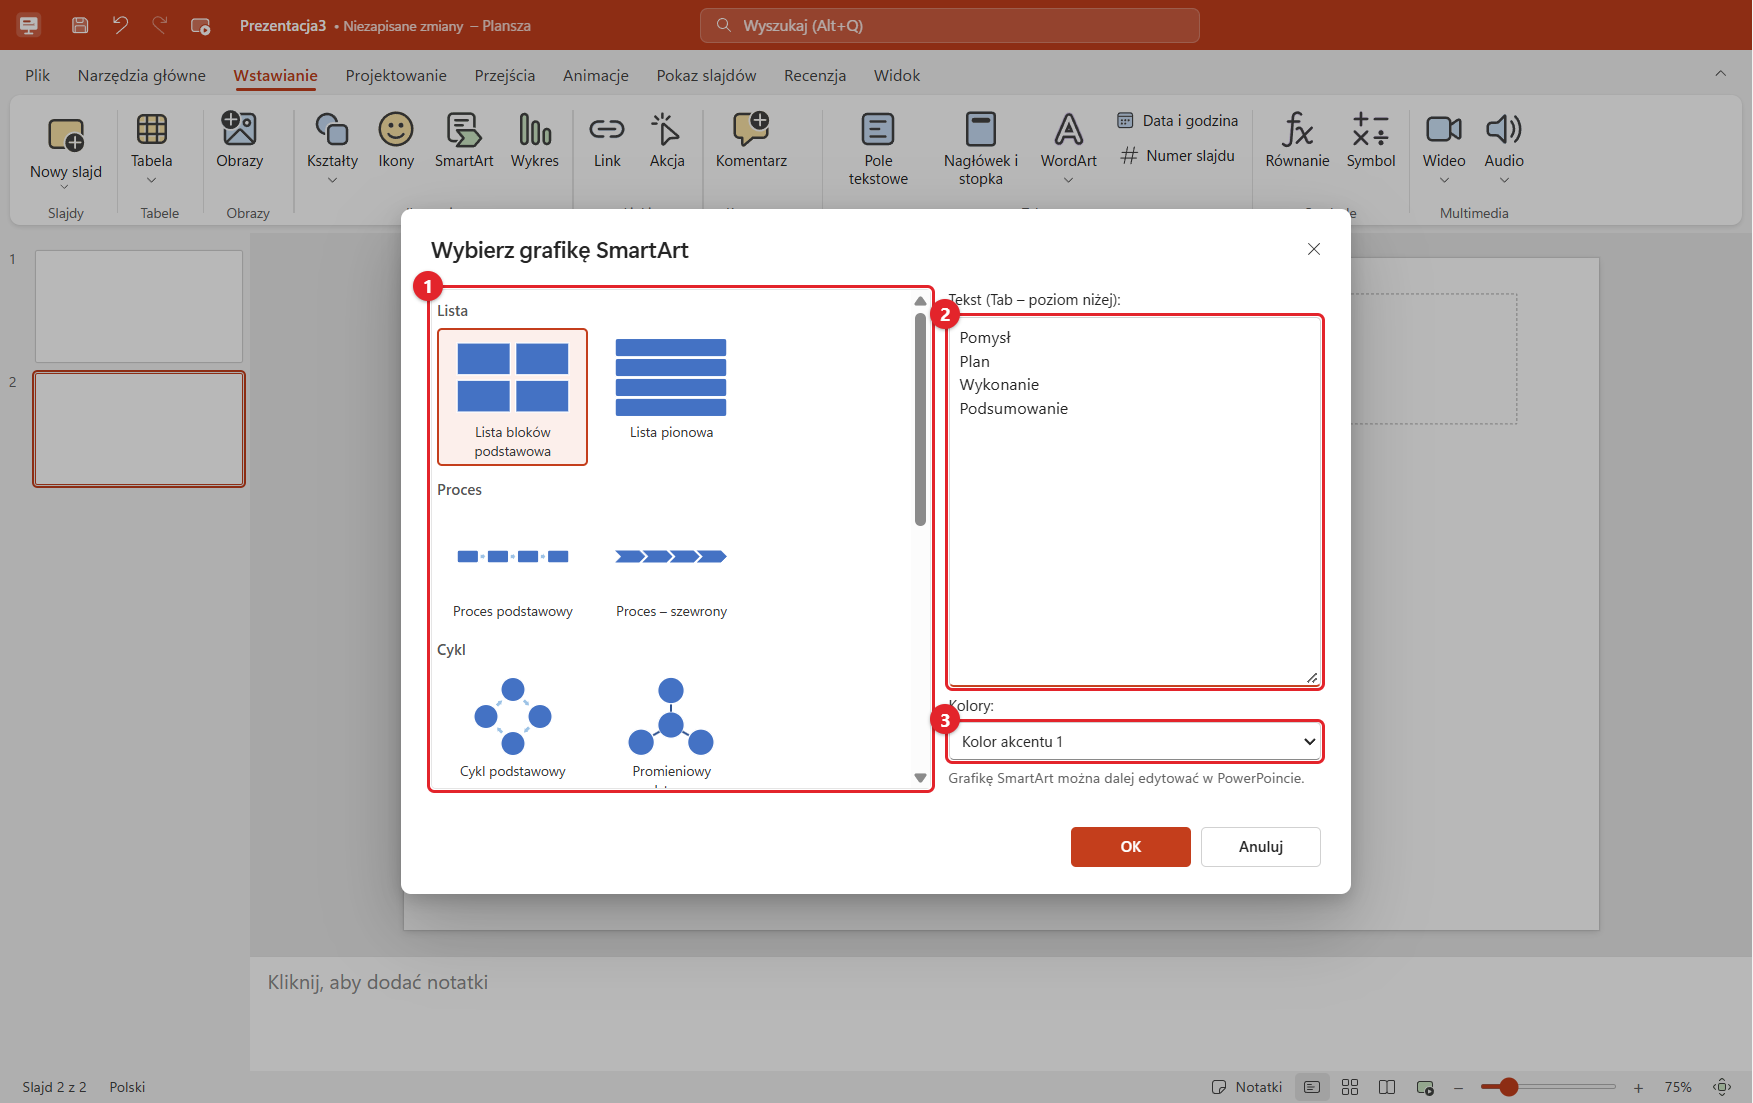
Task: Insert a Symbol character
Action: pyautogui.click(x=1370, y=141)
